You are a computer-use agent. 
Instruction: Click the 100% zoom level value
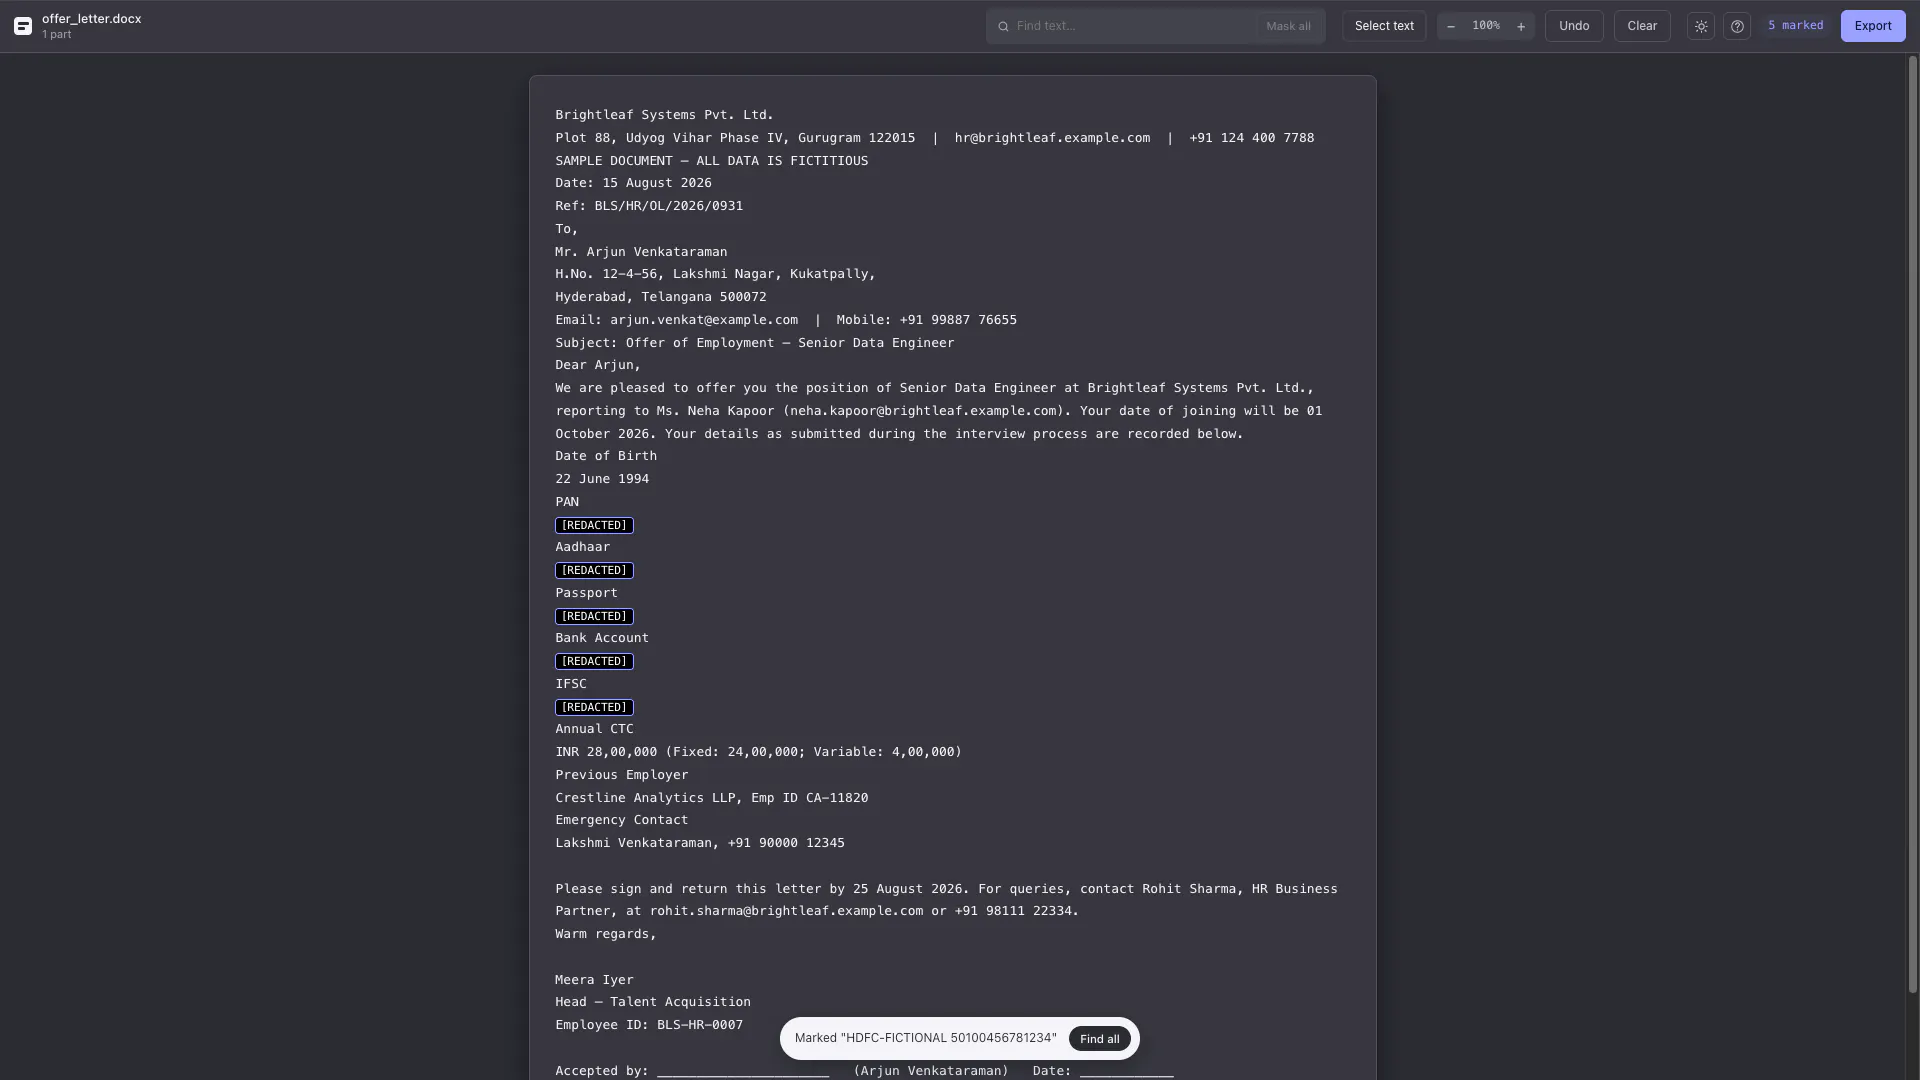coord(1486,26)
